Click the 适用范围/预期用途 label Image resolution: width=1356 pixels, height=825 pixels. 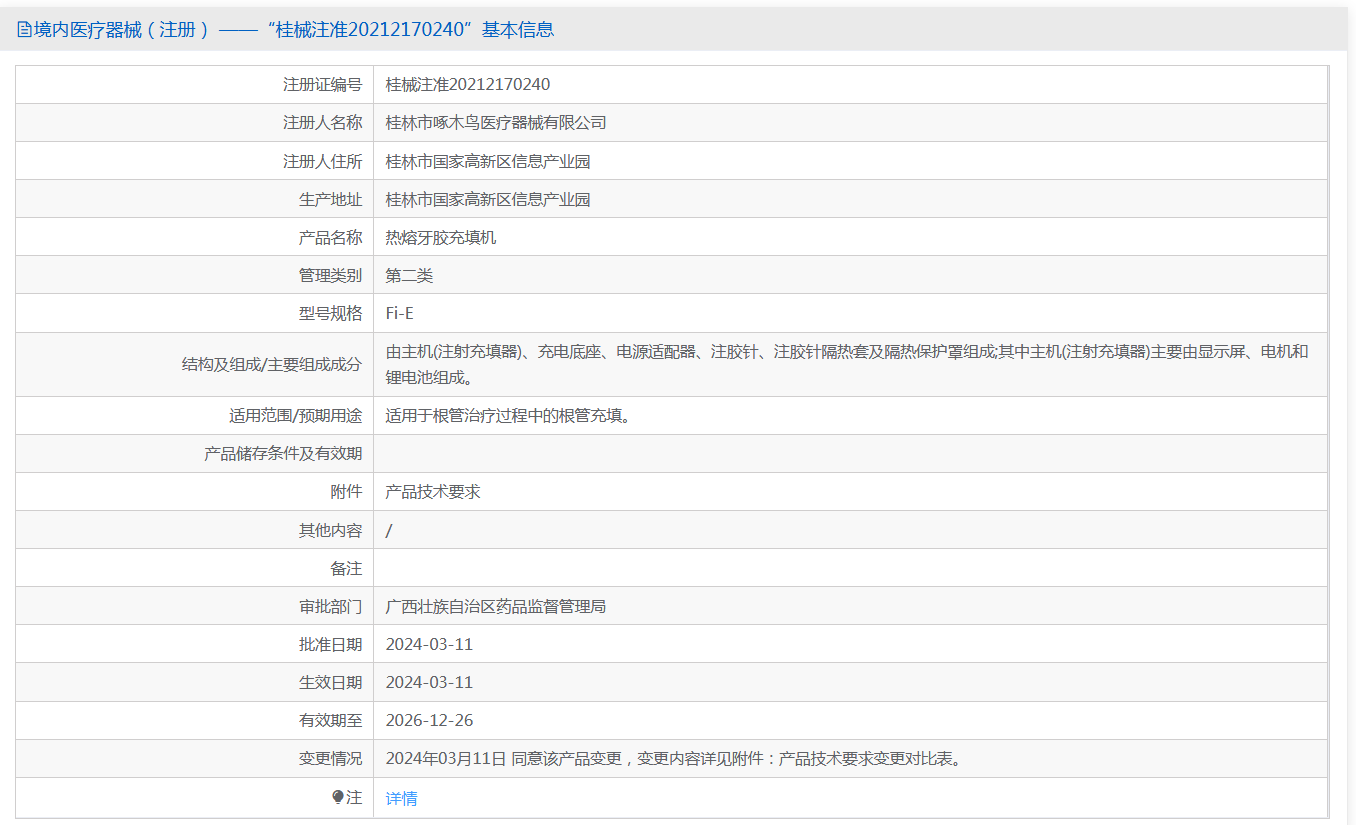point(295,415)
